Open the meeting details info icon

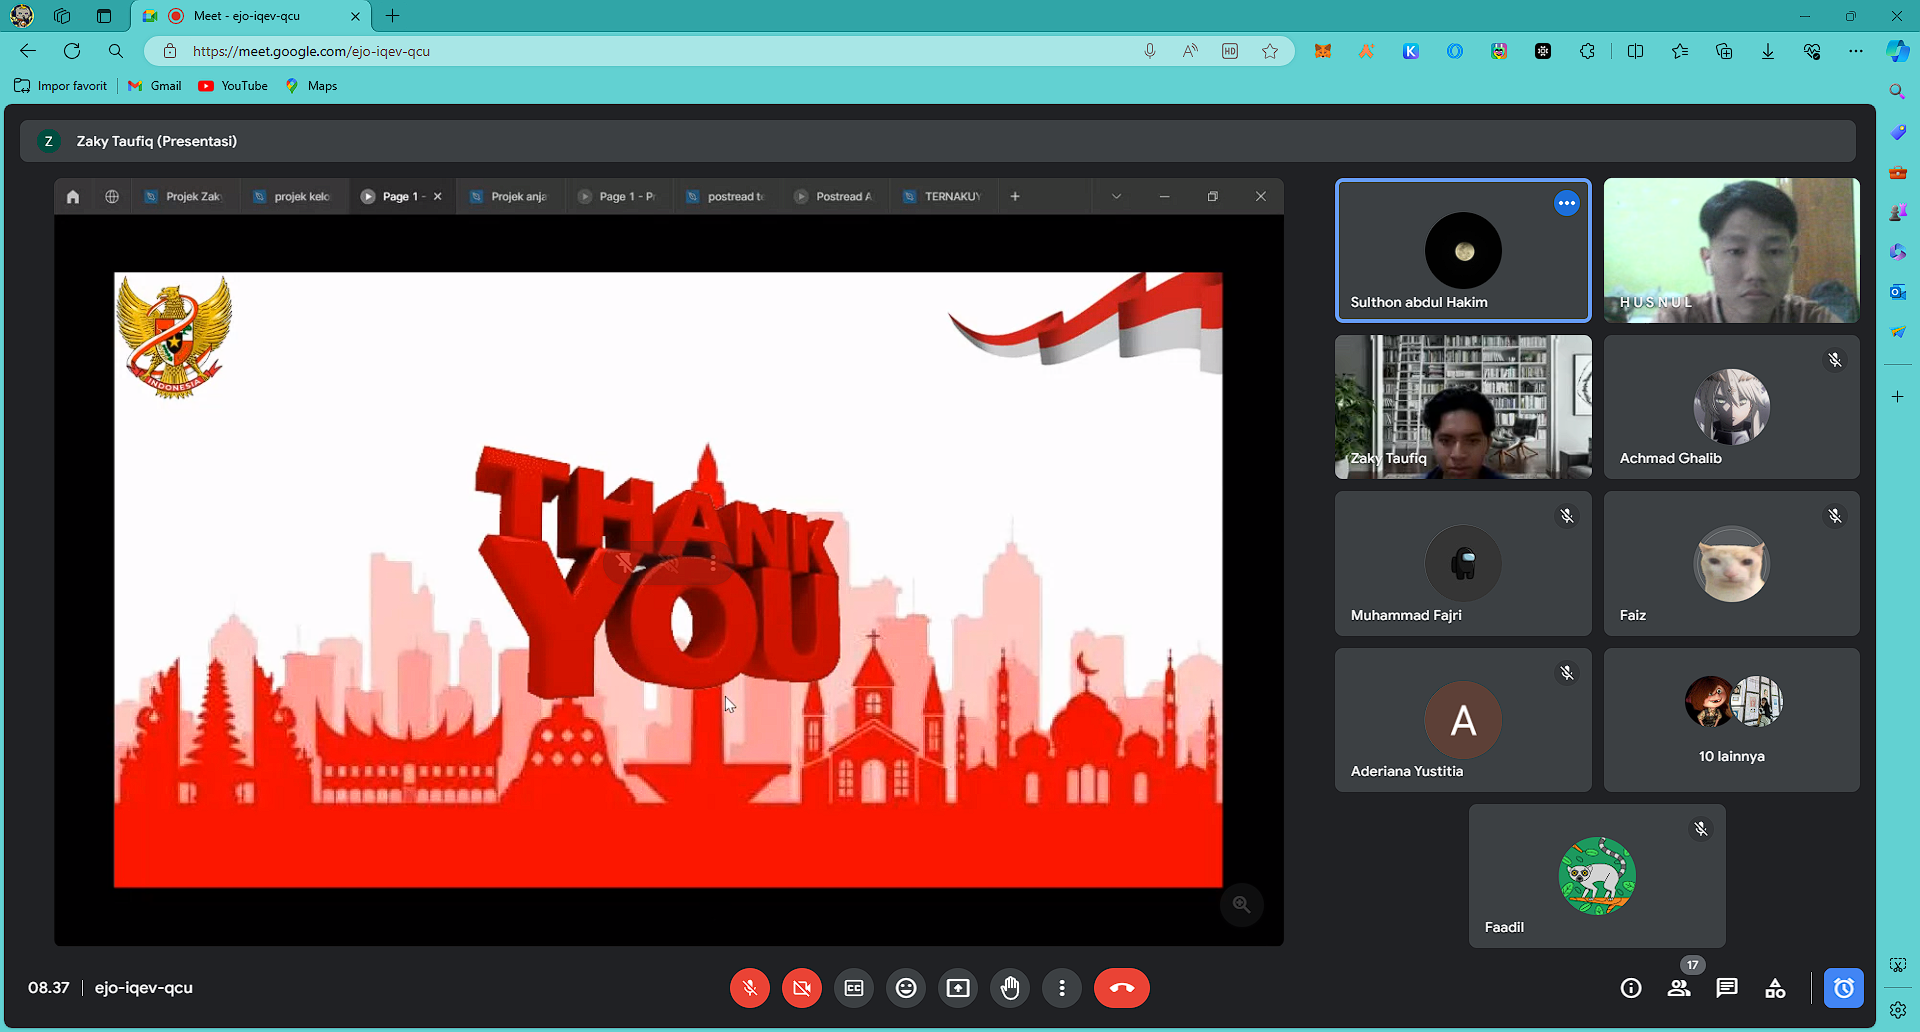(1631, 988)
